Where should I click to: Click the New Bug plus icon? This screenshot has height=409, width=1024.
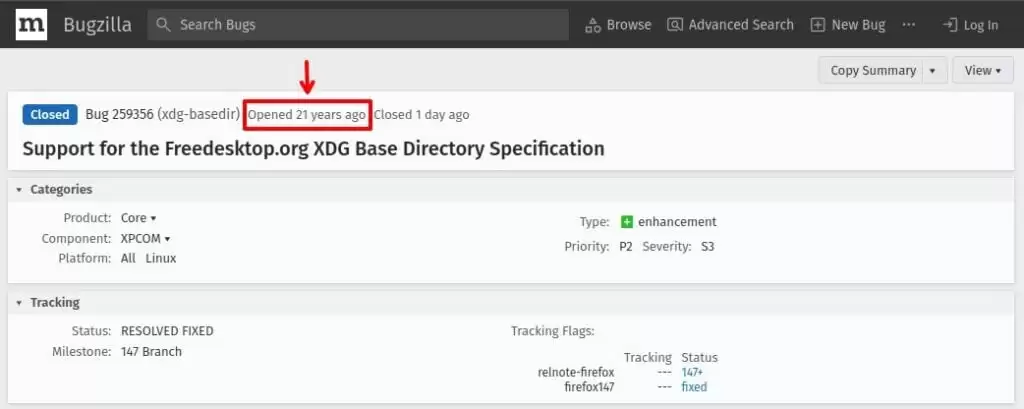(x=818, y=25)
